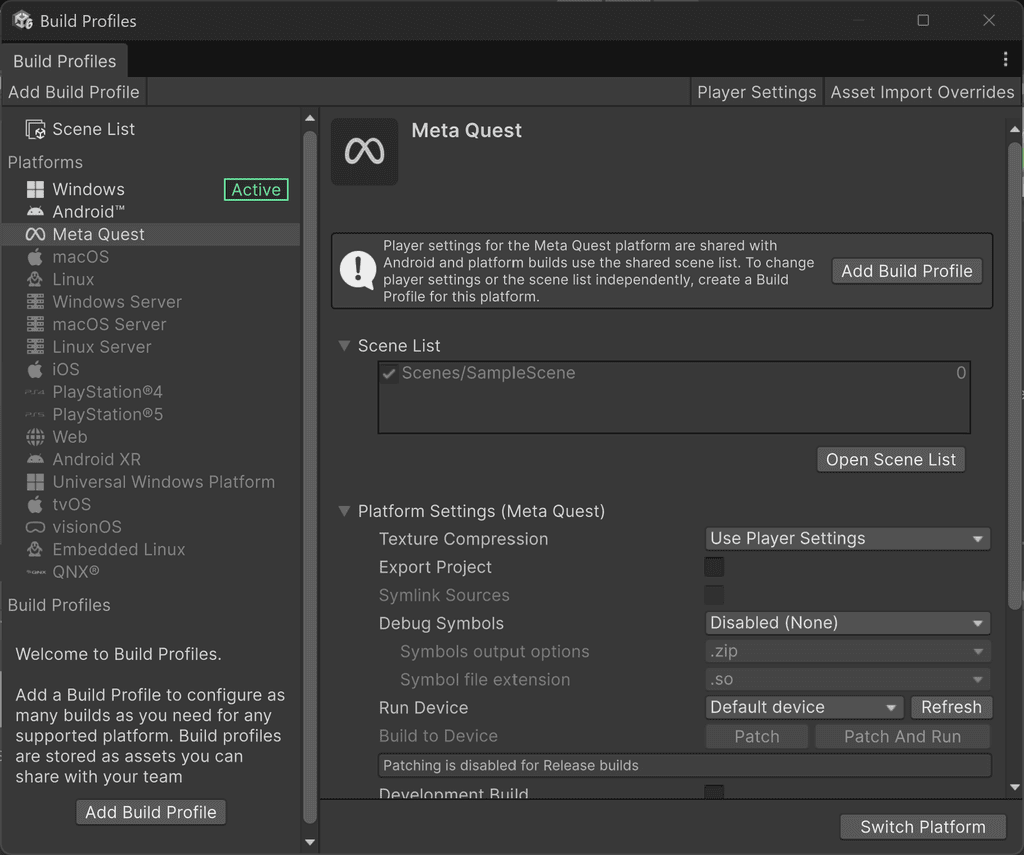Click Add Build Profile in info box
The height and width of the screenshot is (855, 1024).
pos(906,271)
